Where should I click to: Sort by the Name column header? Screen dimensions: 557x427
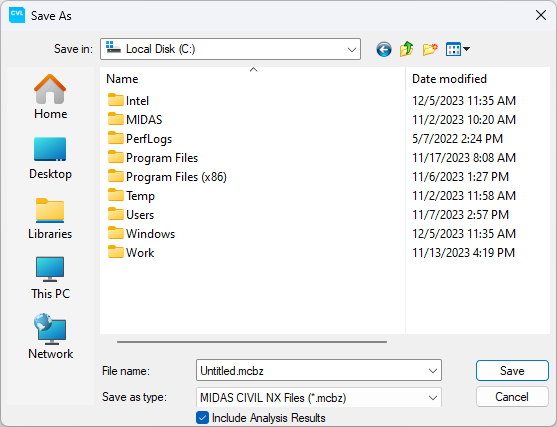pyautogui.click(x=253, y=79)
